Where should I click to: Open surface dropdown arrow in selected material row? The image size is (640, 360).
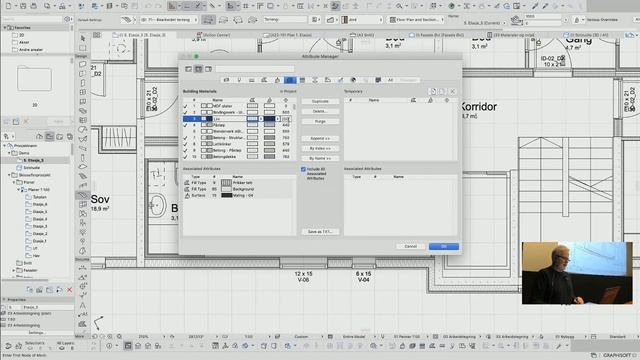pos(278,119)
